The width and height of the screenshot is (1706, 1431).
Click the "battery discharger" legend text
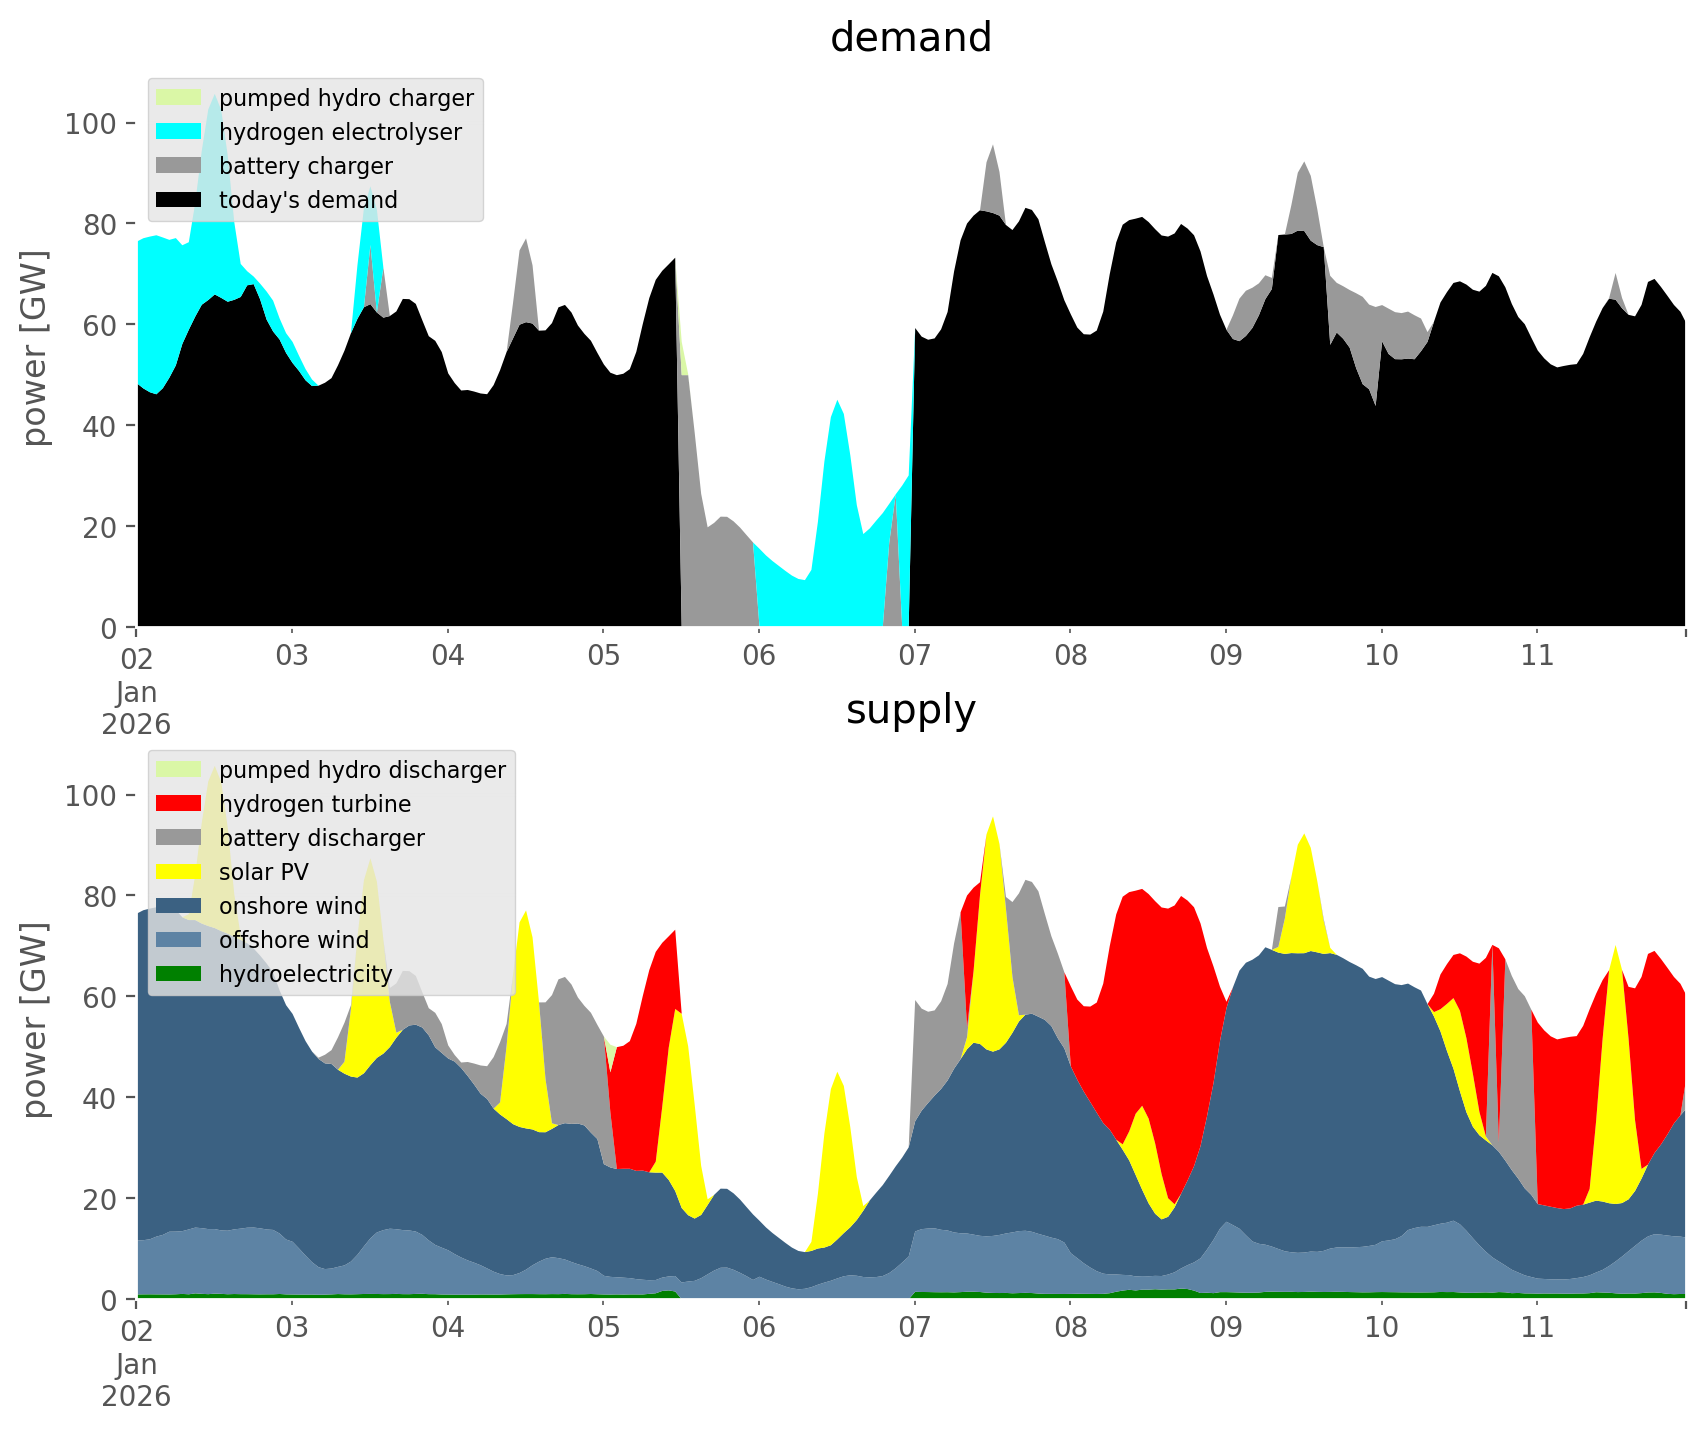tap(321, 838)
